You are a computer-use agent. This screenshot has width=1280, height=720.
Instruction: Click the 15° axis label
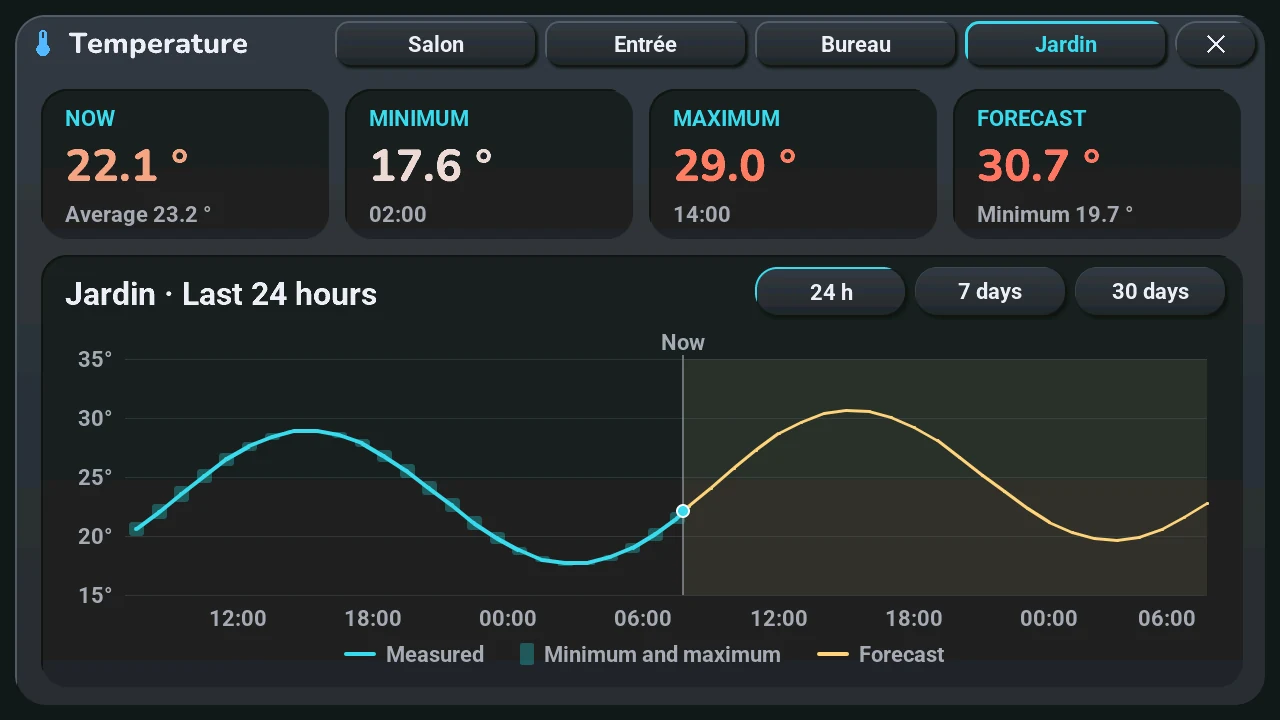[x=95, y=596]
